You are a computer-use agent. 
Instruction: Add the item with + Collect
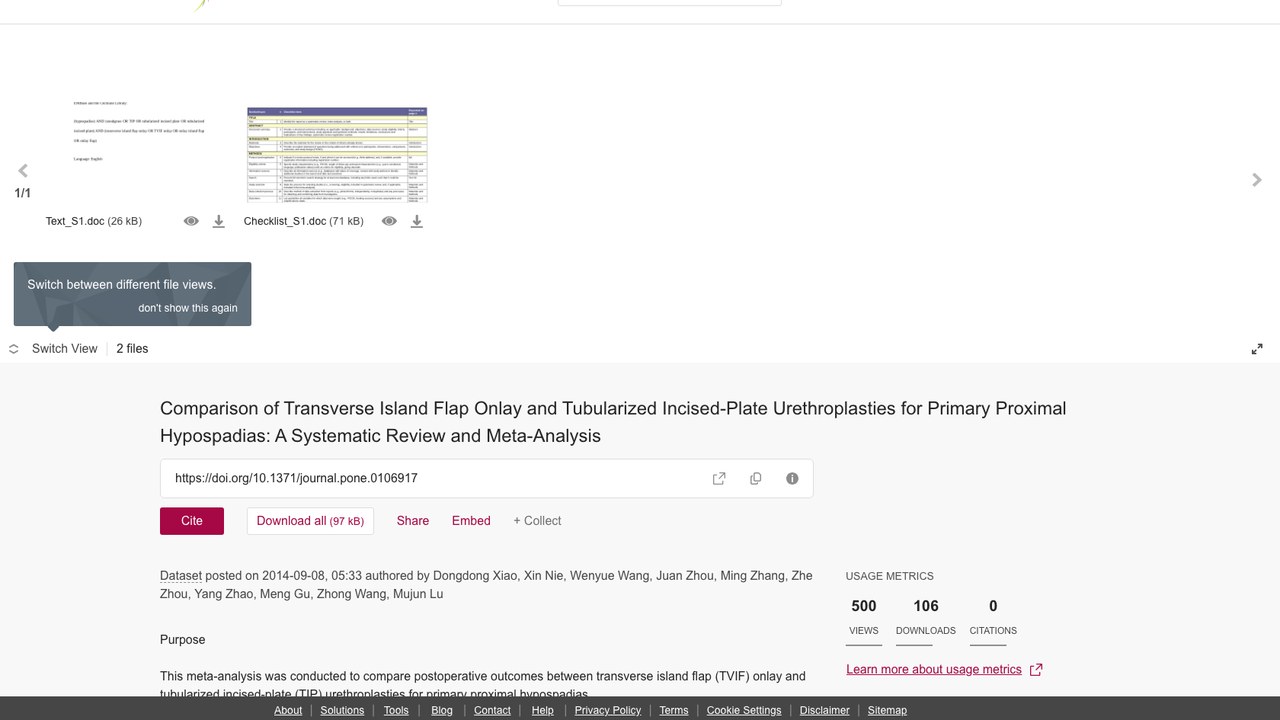click(537, 521)
